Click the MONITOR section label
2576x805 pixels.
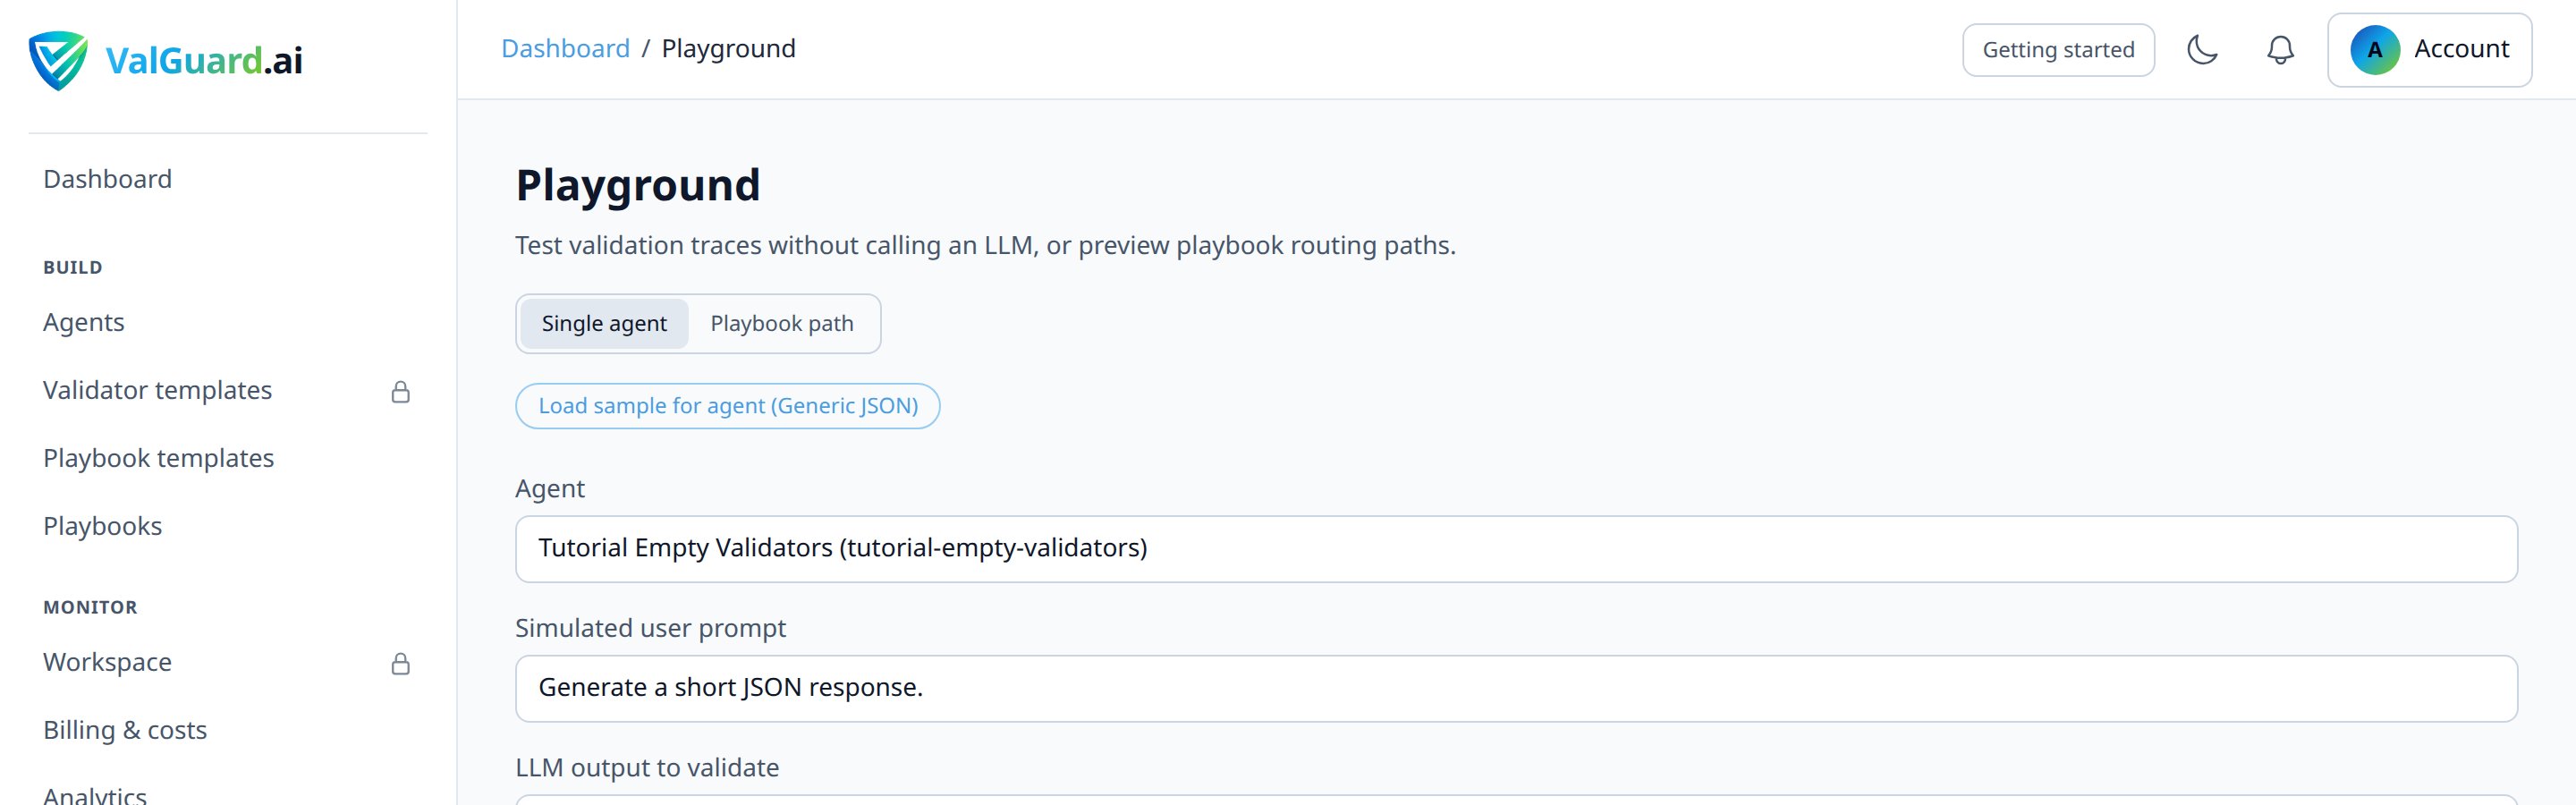tap(90, 608)
